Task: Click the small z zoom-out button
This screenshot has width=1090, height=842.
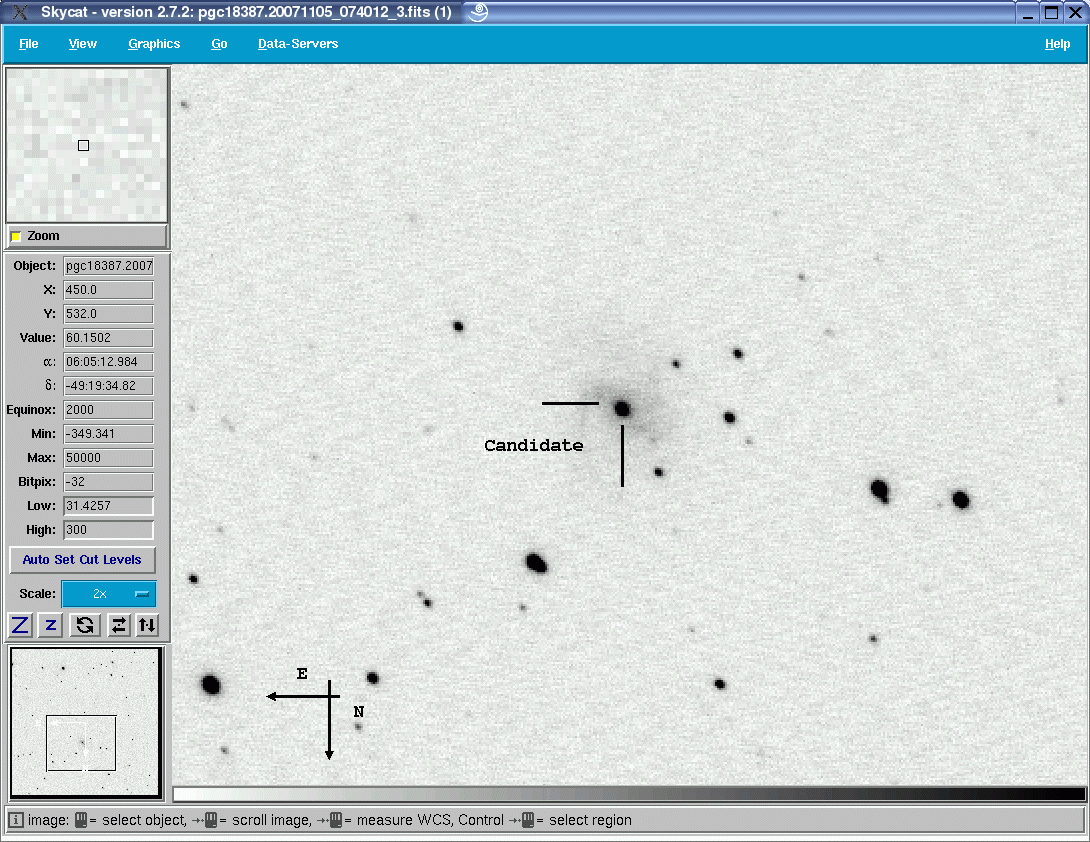Action: pos(52,625)
